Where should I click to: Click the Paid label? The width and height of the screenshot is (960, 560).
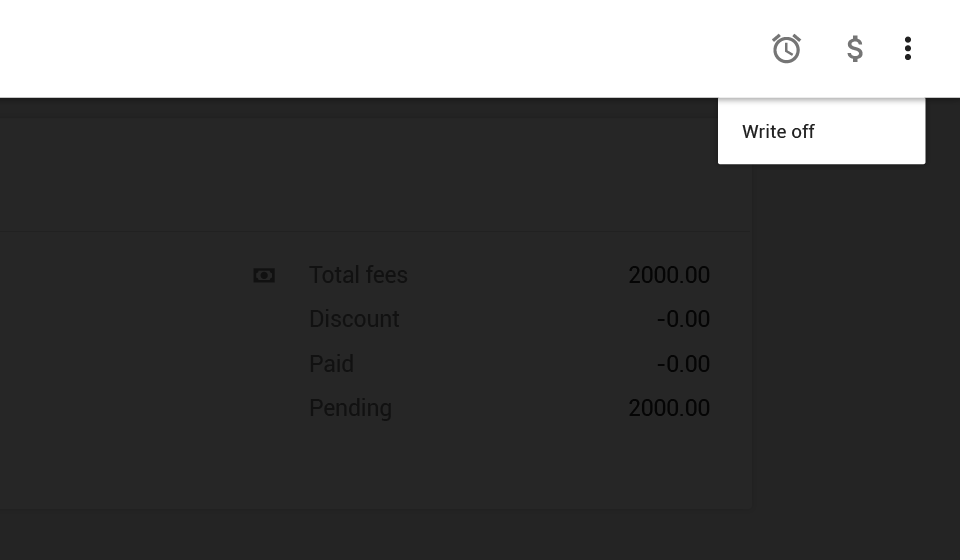pyautogui.click(x=331, y=364)
